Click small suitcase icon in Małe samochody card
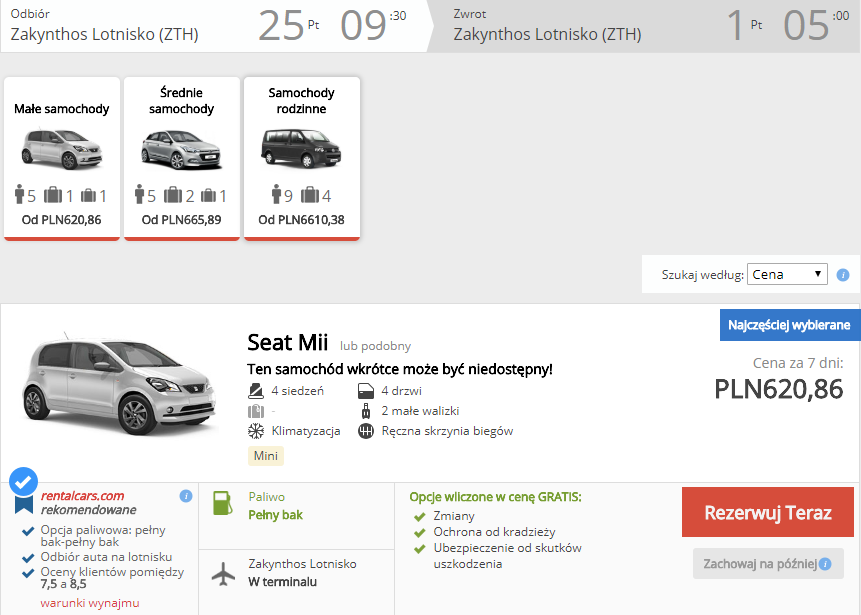 coord(88,195)
